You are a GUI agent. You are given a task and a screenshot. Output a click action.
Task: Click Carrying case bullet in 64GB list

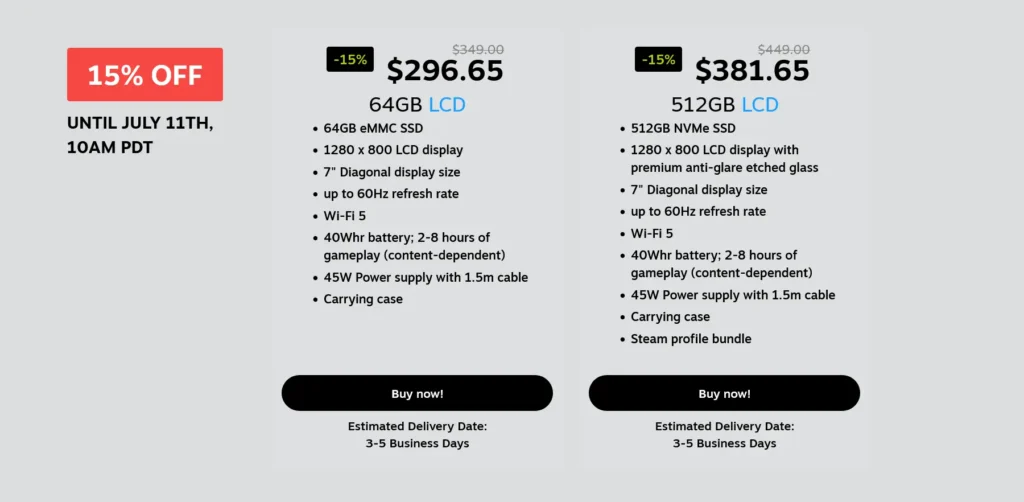[x=363, y=299]
